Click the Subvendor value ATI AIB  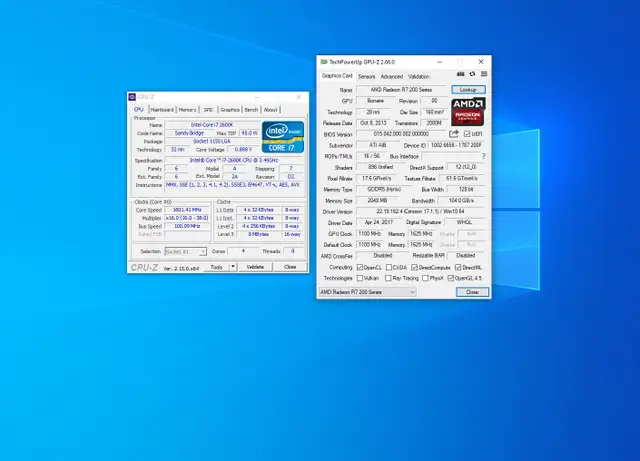pyautogui.click(x=378, y=145)
